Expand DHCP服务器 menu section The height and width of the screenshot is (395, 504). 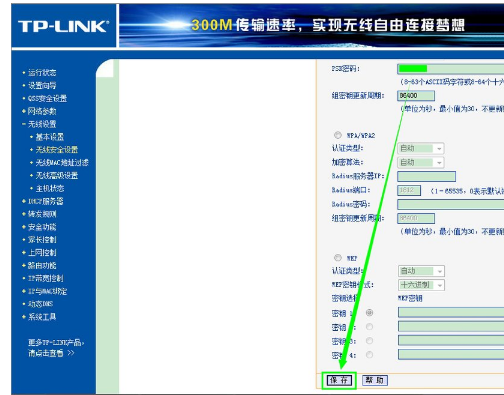coord(46,201)
